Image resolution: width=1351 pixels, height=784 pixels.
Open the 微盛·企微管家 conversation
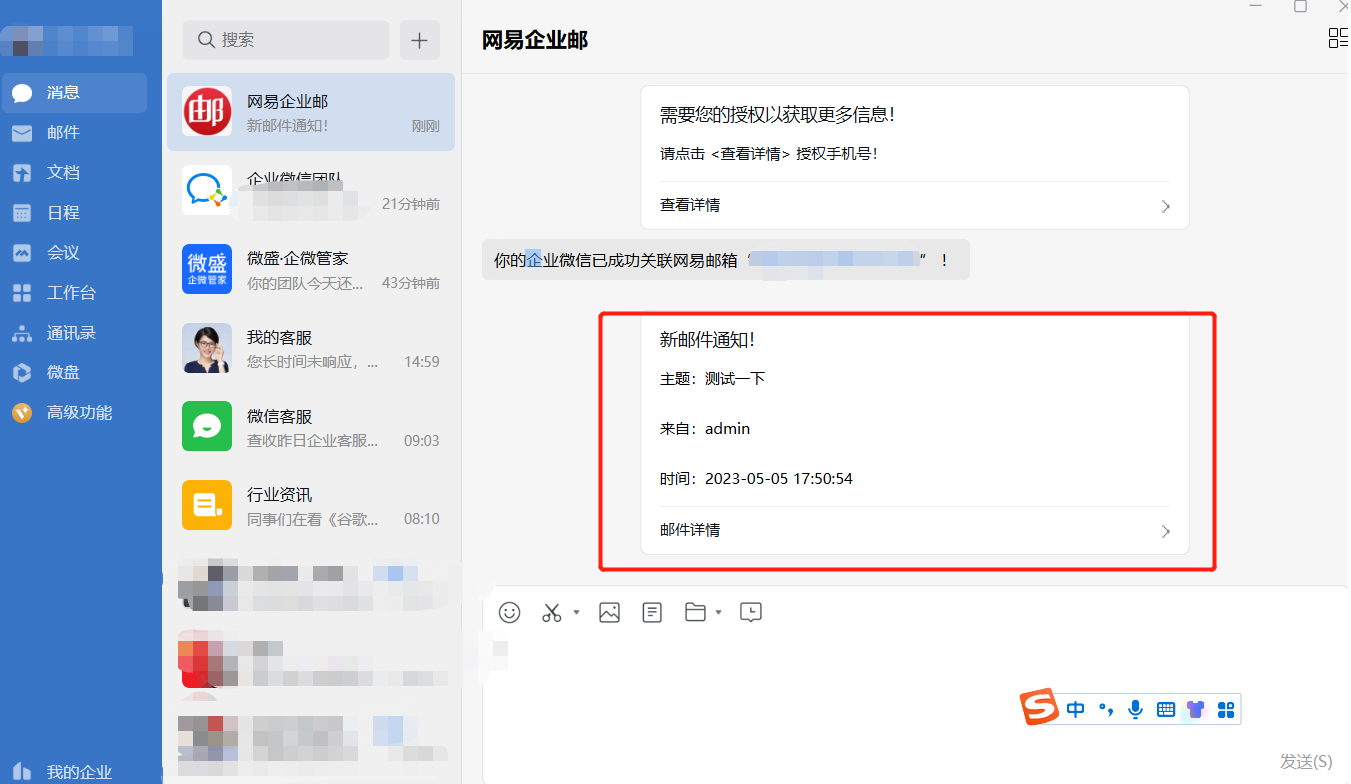311,269
